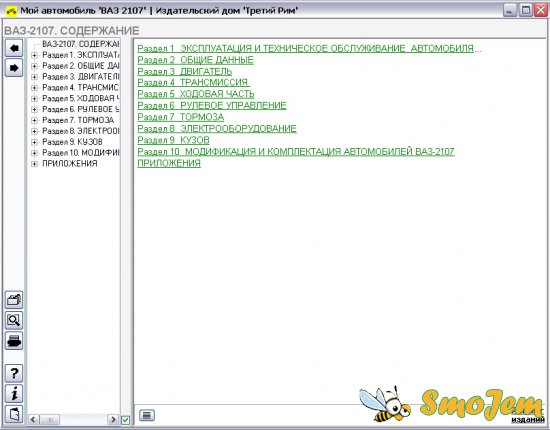Click the yellow car icon in title bar
This screenshot has width=550, height=430.
coord(12,11)
